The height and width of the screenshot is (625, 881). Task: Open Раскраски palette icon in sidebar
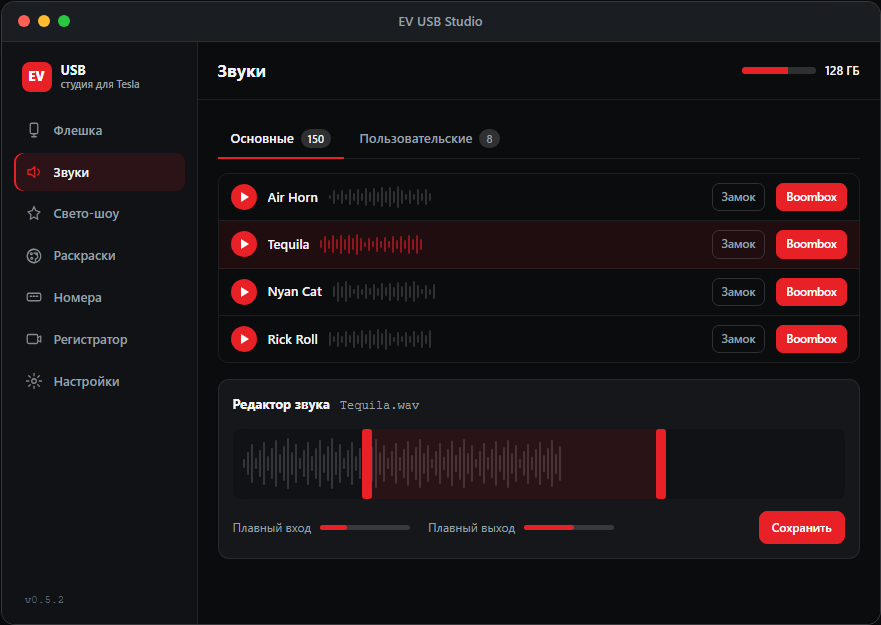point(34,256)
